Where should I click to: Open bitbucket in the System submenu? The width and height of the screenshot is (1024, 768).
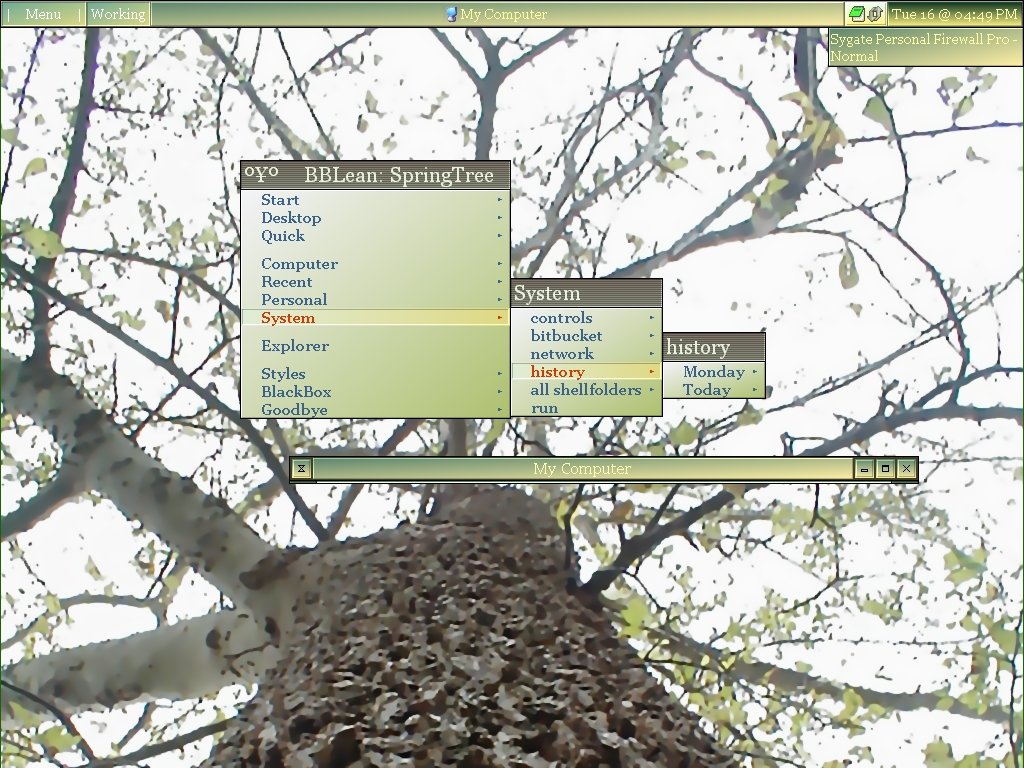point(586,336)
